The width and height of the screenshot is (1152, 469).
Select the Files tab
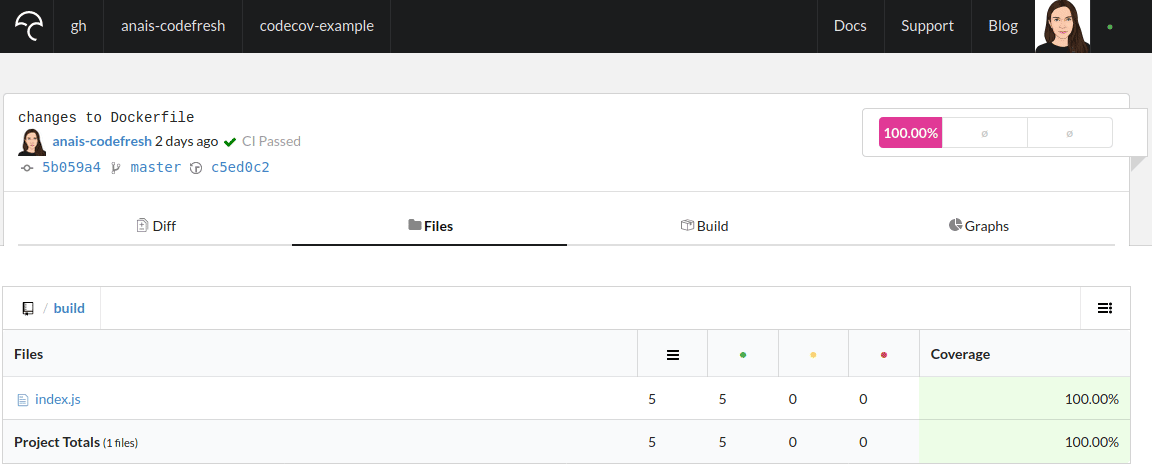coord(430,226)
